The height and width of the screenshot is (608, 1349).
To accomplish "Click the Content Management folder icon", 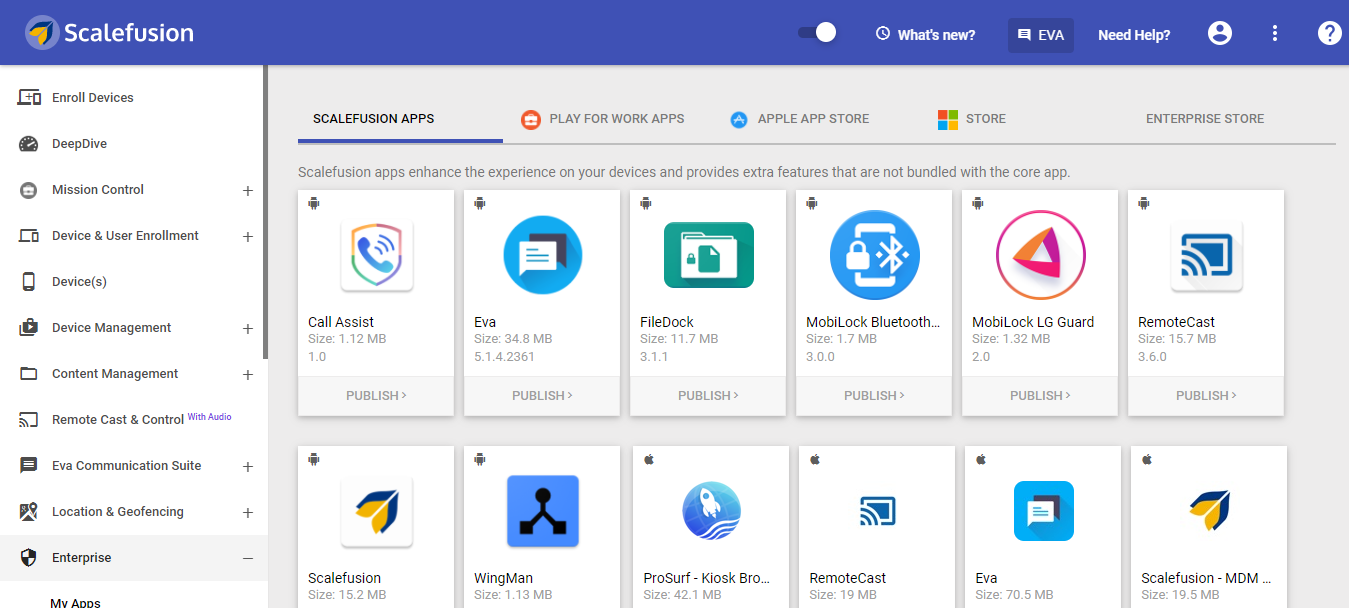I will tap(29, 374).
